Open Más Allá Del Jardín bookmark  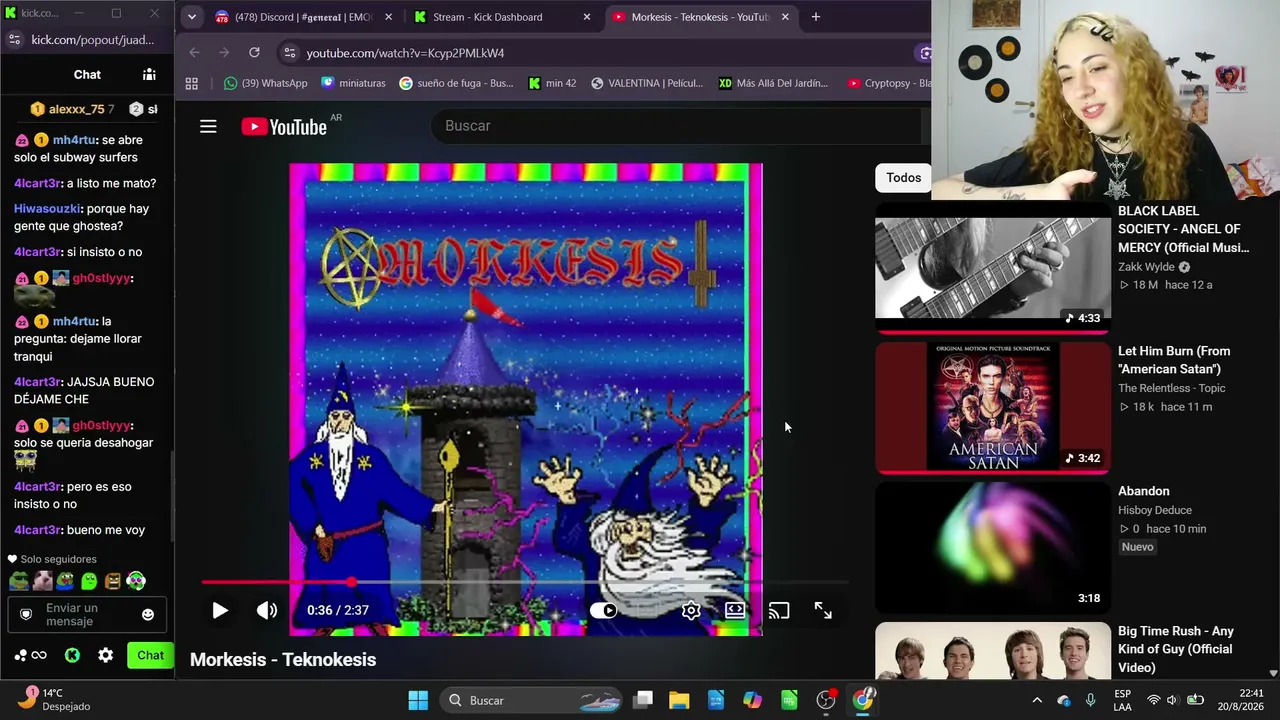[773, 84]
